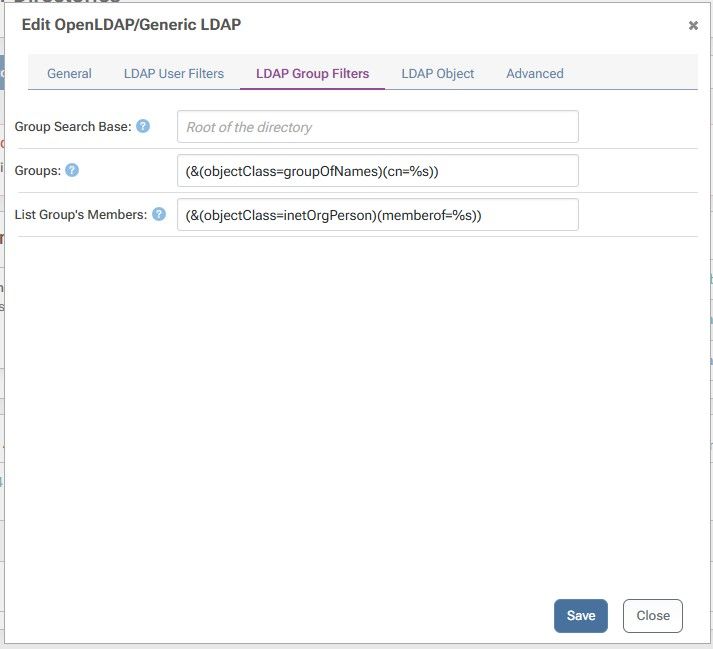Open the Advanced tab

535,73
